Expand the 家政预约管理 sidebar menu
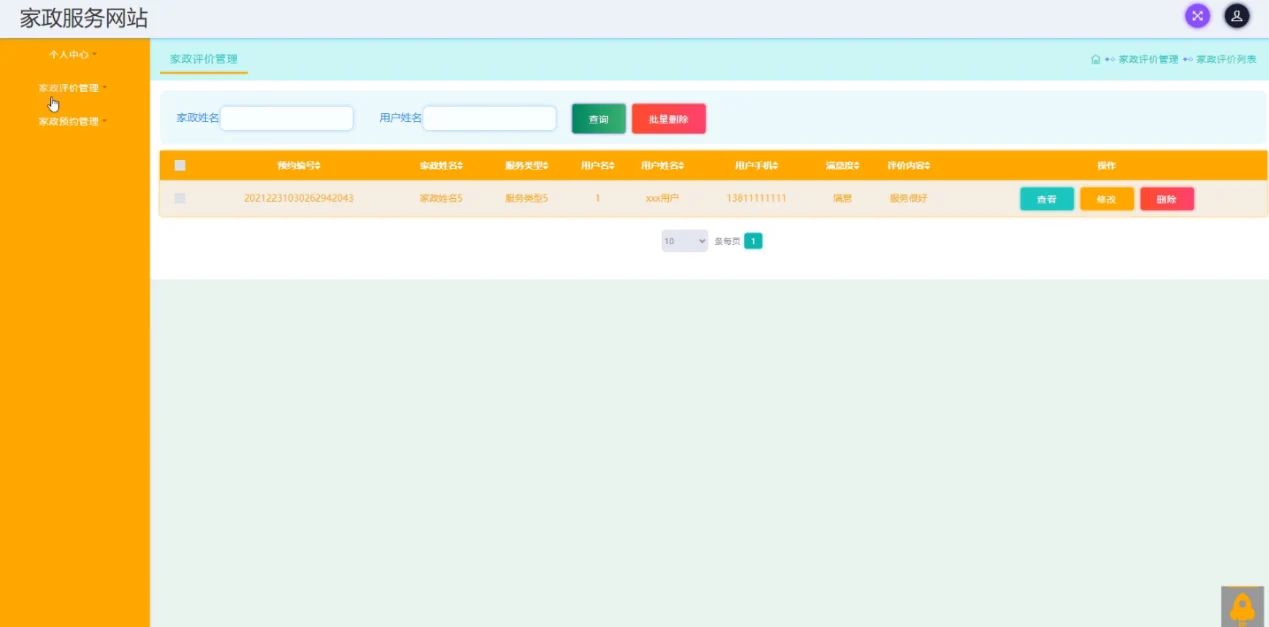The image size is (1269, 627). click(x=73, y=121)
